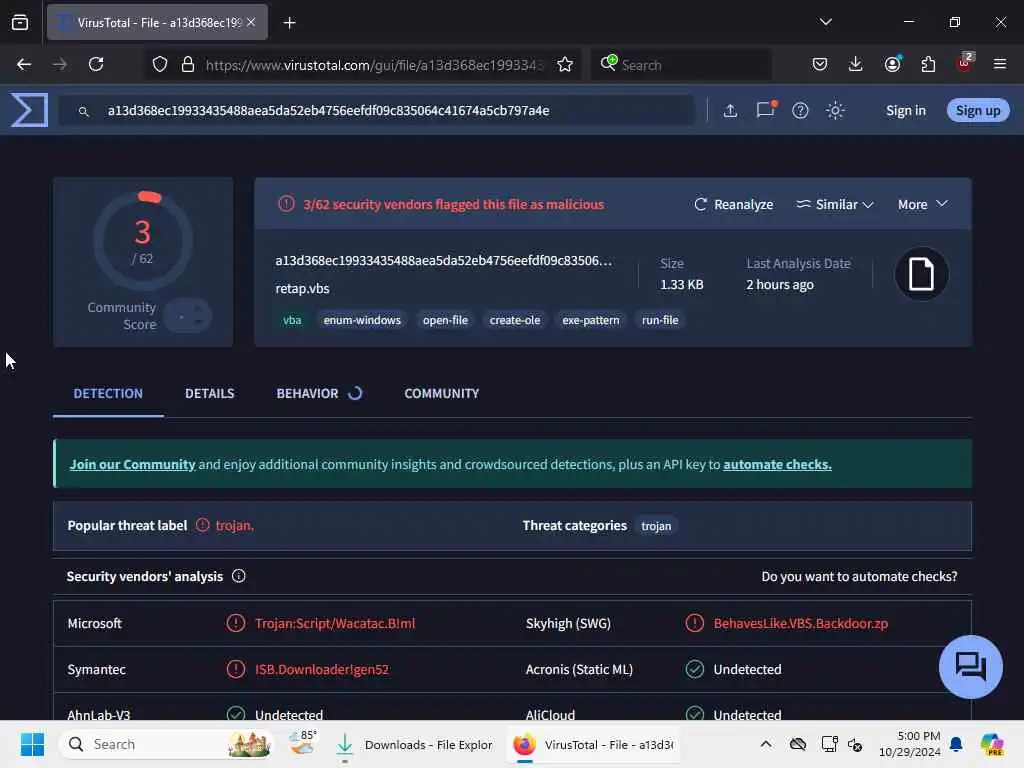Screen dimensions: 1024x768
Task: Click the community score vote toggle
Action: click(188, 317)
